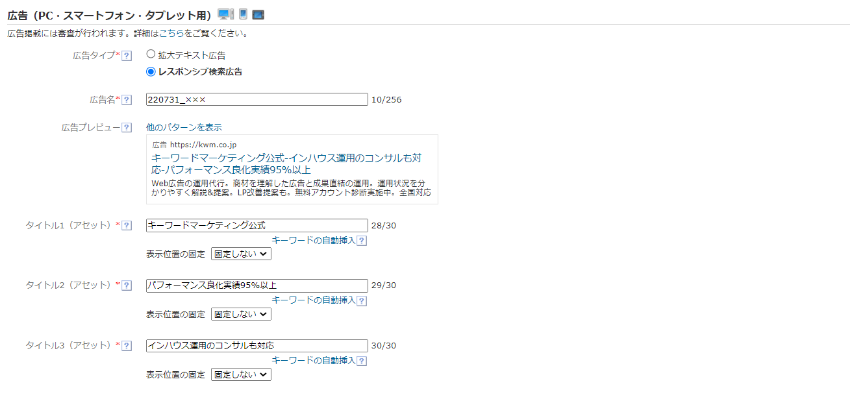Open 表示位置の固定 dropdown under タイトル1
Viewport: 850px width, 396px height.
[x=241, y=254]
